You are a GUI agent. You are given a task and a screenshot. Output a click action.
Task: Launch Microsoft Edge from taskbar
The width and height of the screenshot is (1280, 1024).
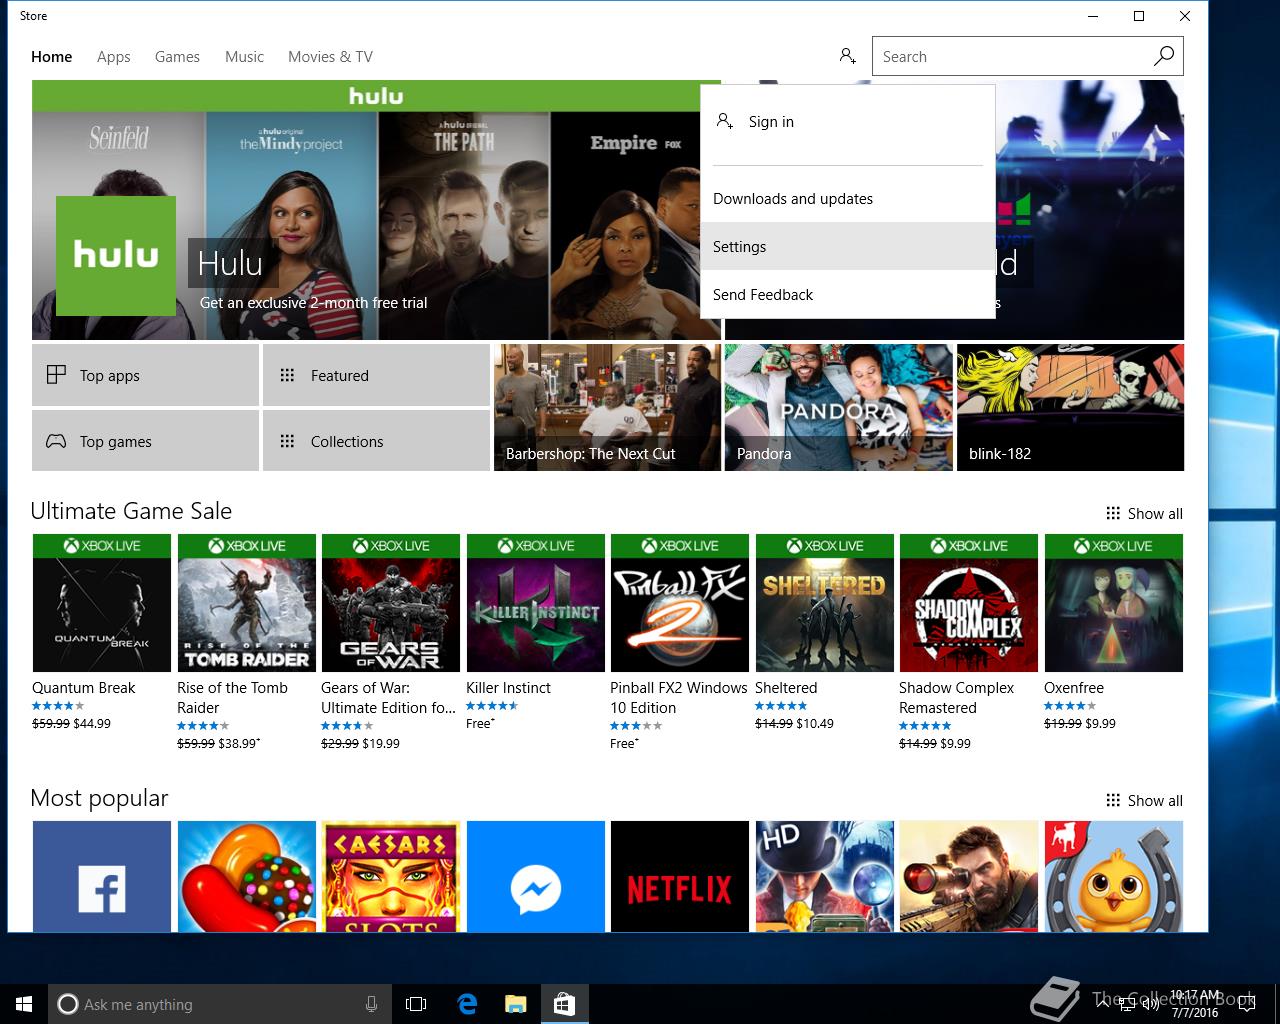pyautogui.click(x=467, y=1004)
